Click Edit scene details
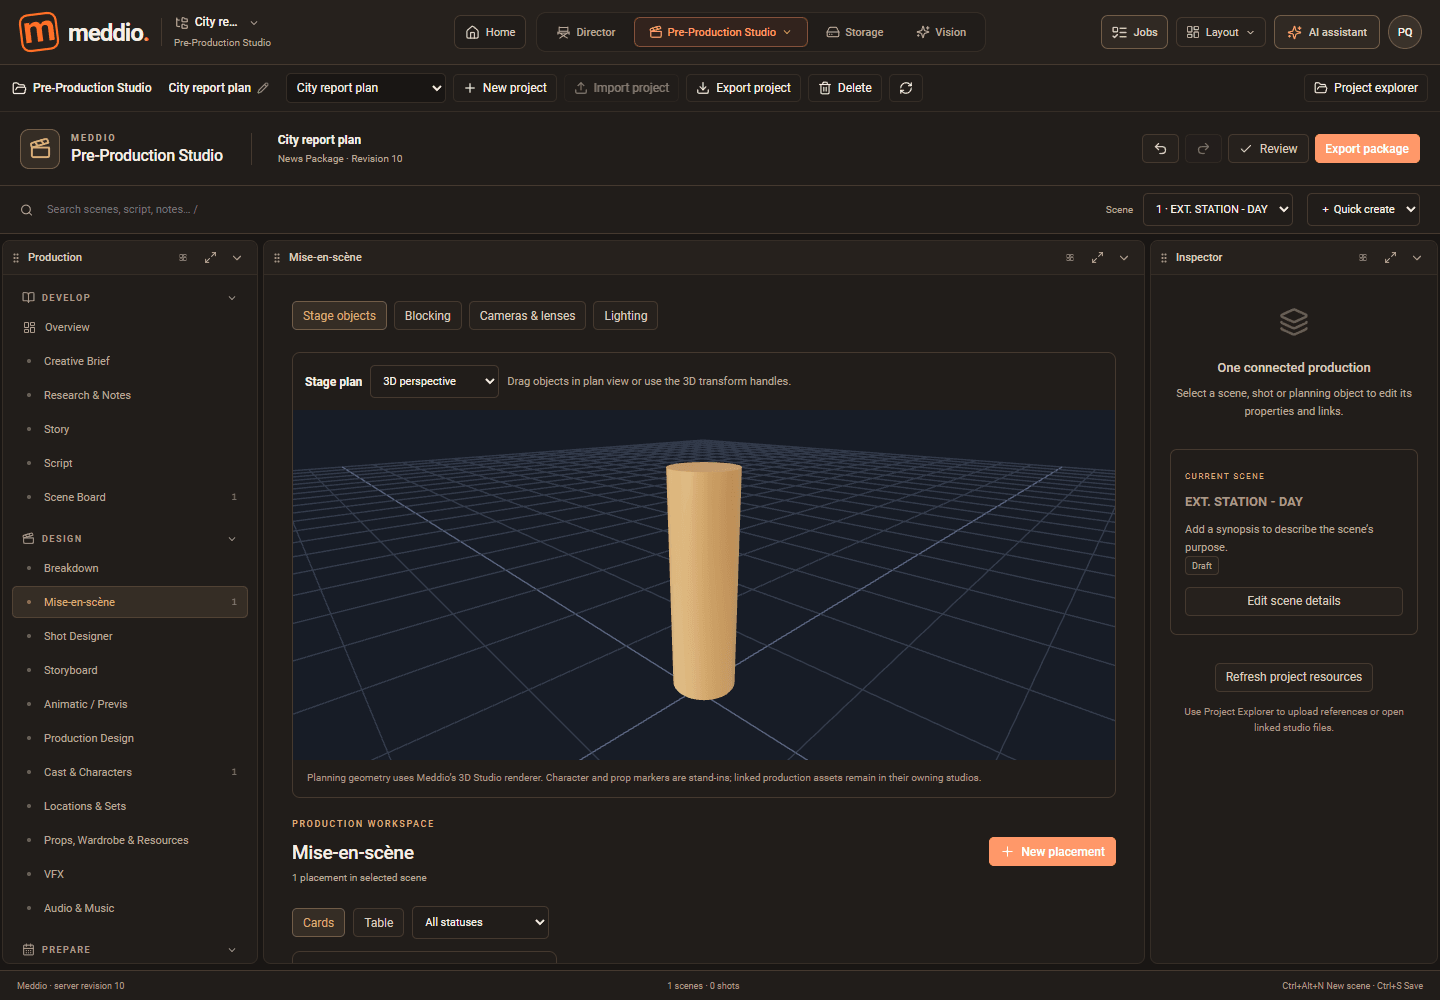 click(1294, 601)
